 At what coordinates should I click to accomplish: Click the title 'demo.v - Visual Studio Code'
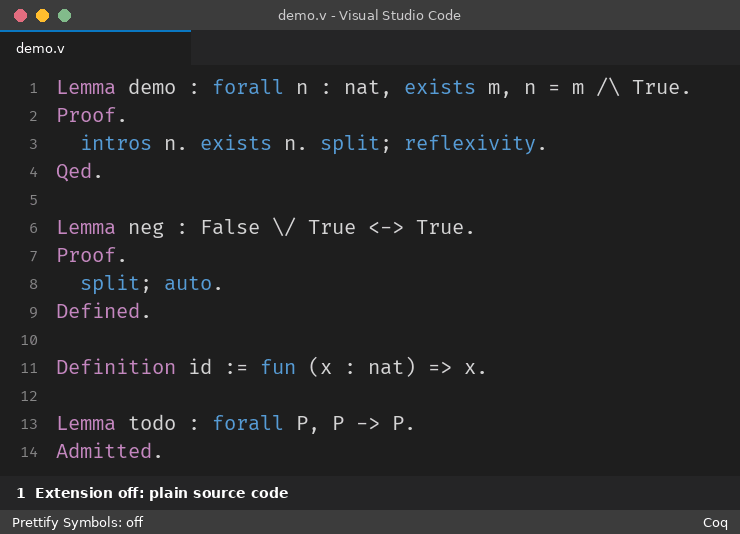pos(369,16)
